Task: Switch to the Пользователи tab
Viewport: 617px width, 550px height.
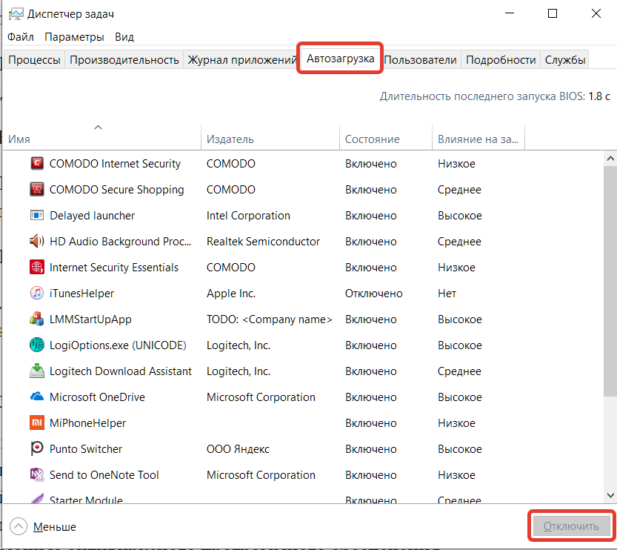Action: point(420,60)
